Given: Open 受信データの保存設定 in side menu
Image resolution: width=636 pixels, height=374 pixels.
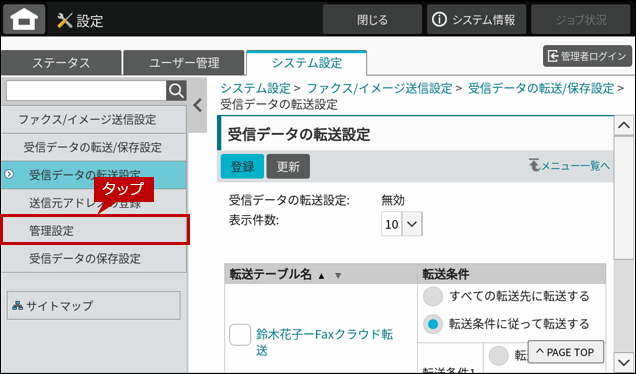Looking at the screenshot, I should [94, 258].
